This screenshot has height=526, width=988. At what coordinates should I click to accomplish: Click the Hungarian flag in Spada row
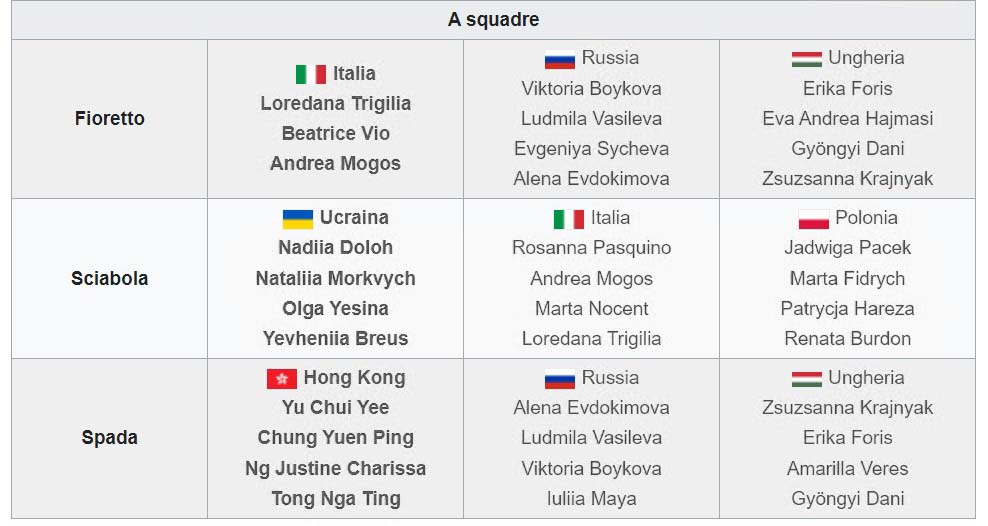point(807,379)
